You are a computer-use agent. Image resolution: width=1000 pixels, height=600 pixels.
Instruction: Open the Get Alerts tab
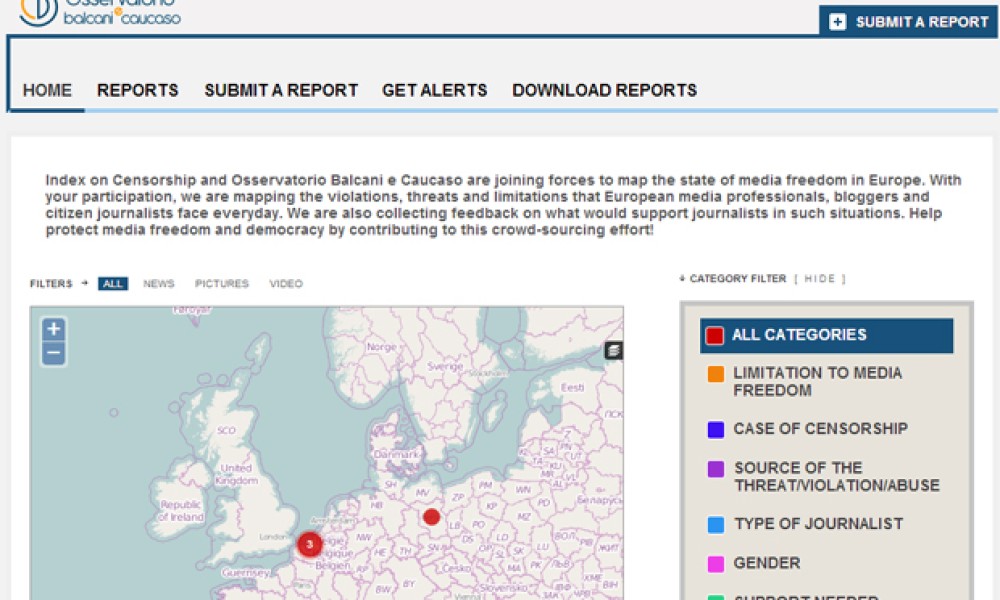coord(435,91)
